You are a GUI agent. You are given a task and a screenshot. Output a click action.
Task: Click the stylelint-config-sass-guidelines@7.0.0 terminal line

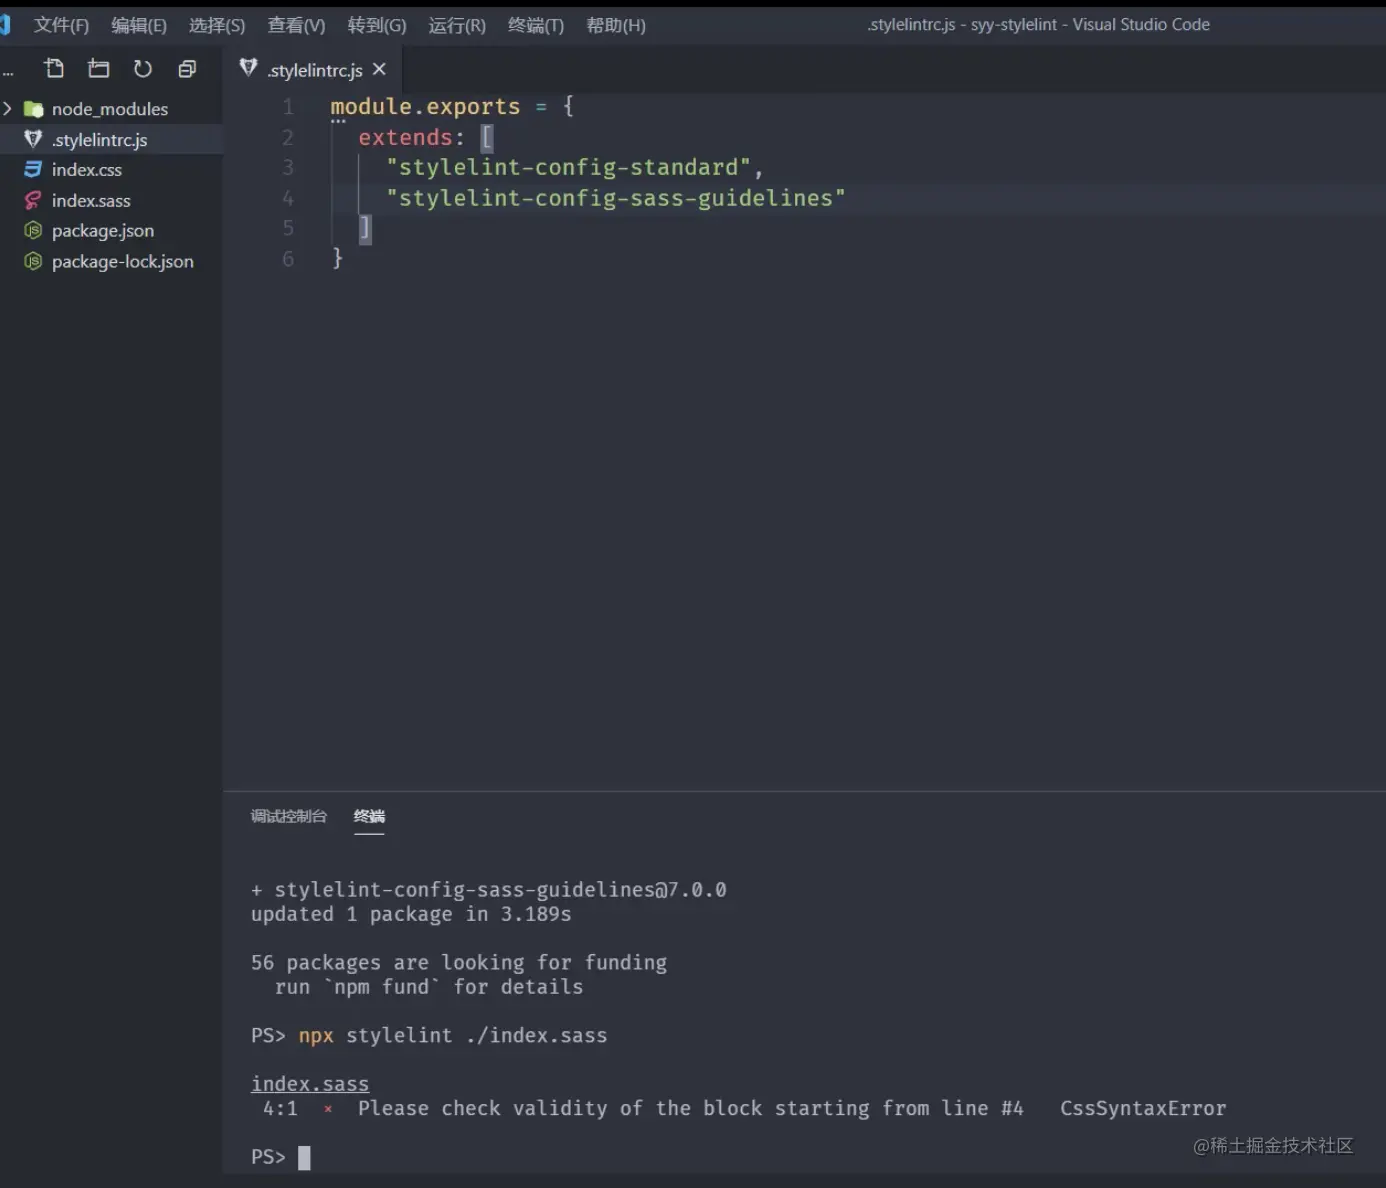(488, 890)
